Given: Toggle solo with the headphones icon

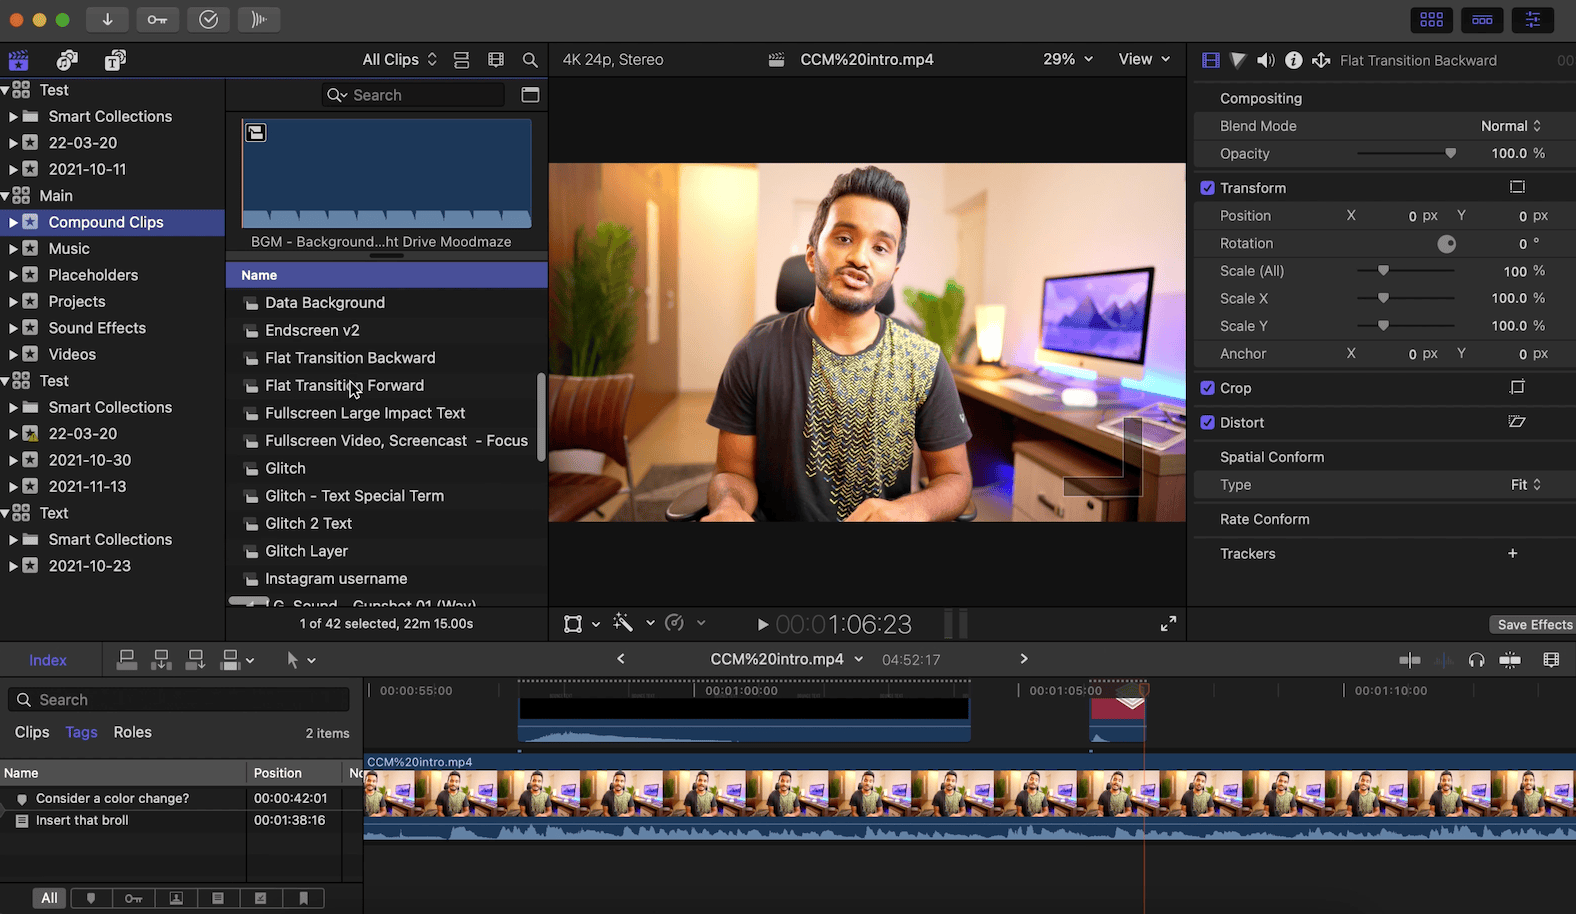Looking at the screenshot, I should coord(1476,660).
